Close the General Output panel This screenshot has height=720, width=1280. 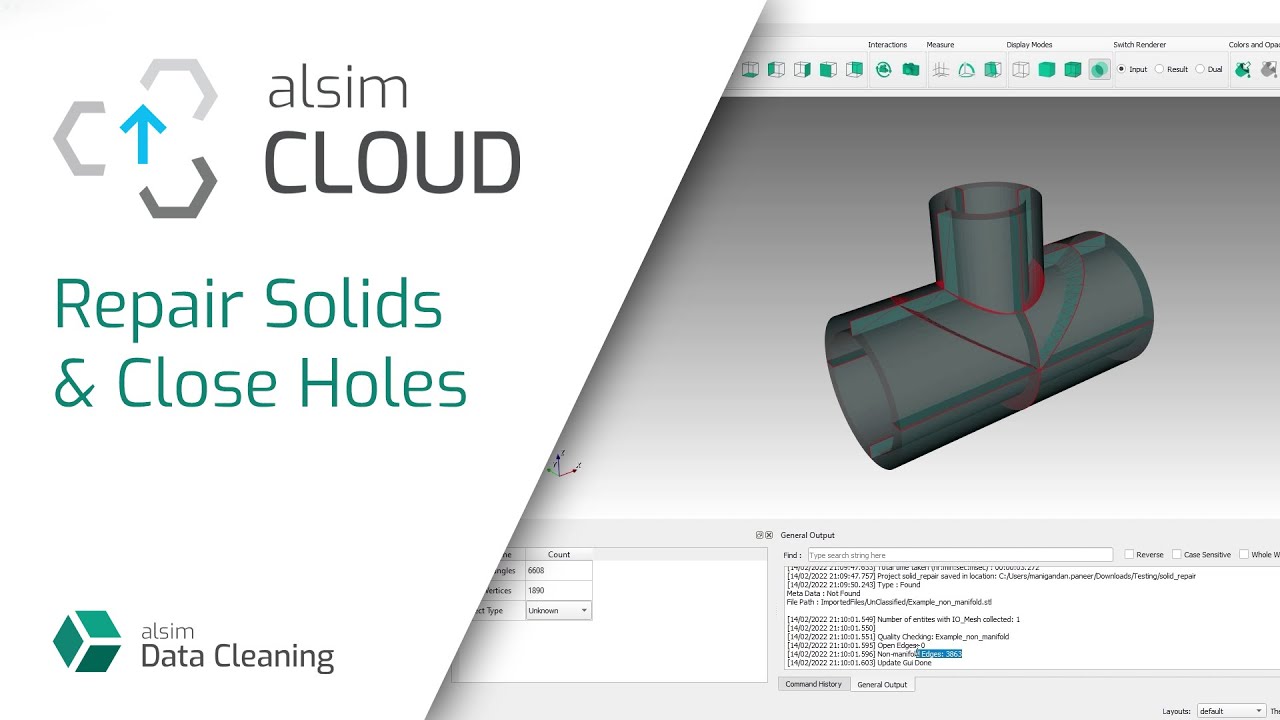coord(769,535)
